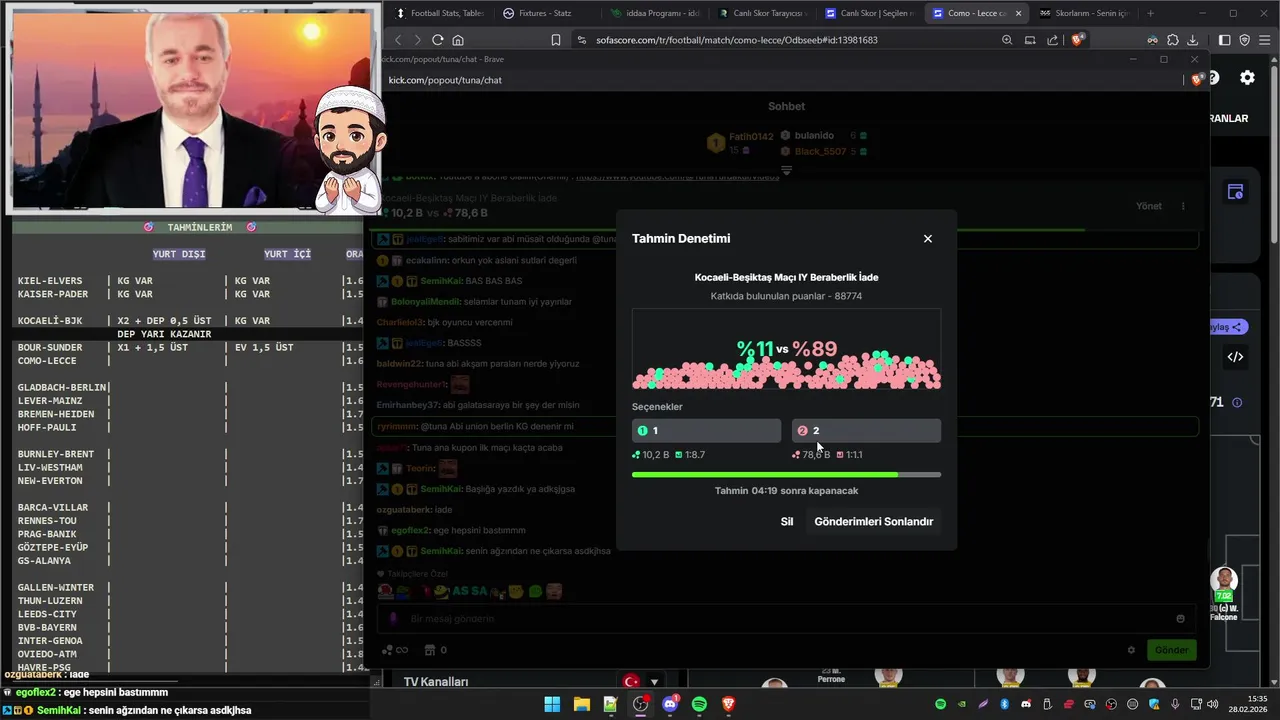Screen dimensions: 1280x720
Task: Open the Football Stats, Tables browser tab
Action: [438, 13]
